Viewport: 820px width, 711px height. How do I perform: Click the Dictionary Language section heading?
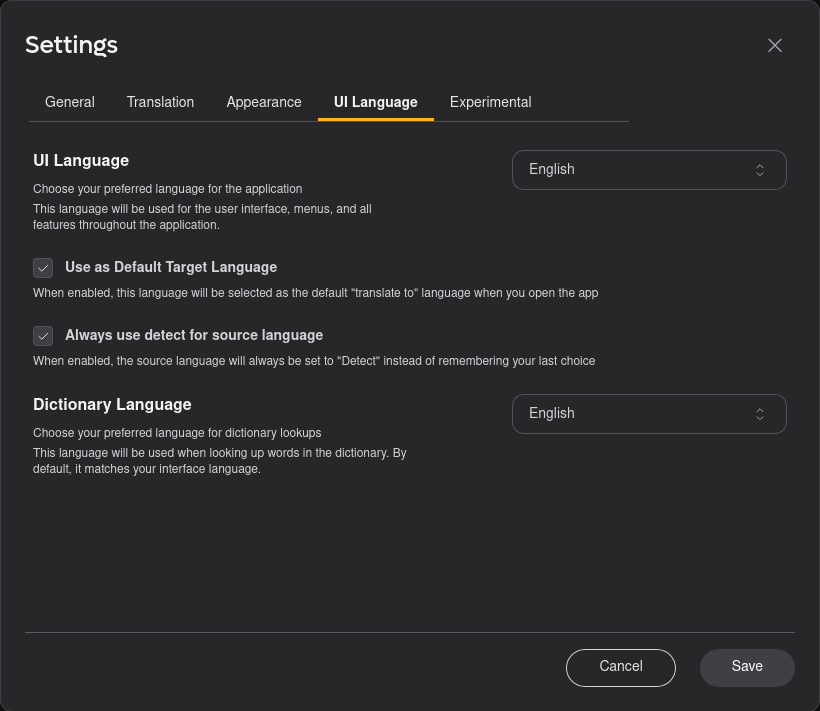[x=112, y=404]
